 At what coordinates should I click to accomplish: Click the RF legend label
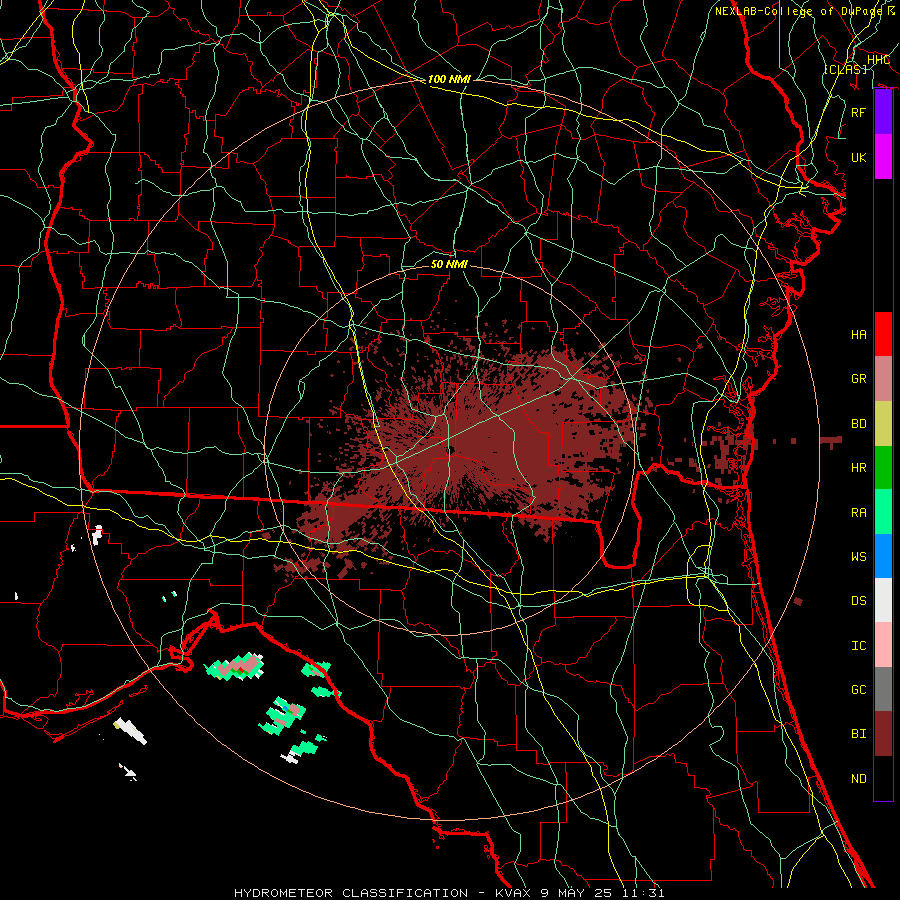click(859, 112)
